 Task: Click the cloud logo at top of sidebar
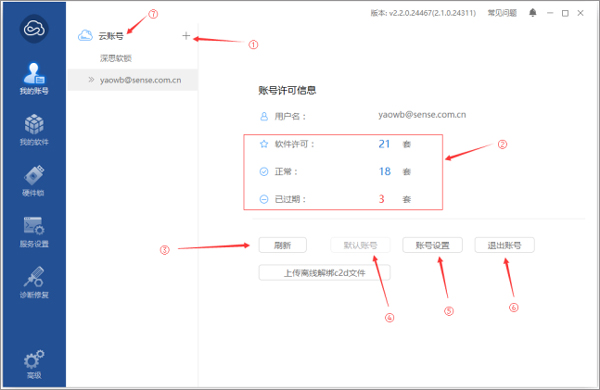[x=34, y=29]
